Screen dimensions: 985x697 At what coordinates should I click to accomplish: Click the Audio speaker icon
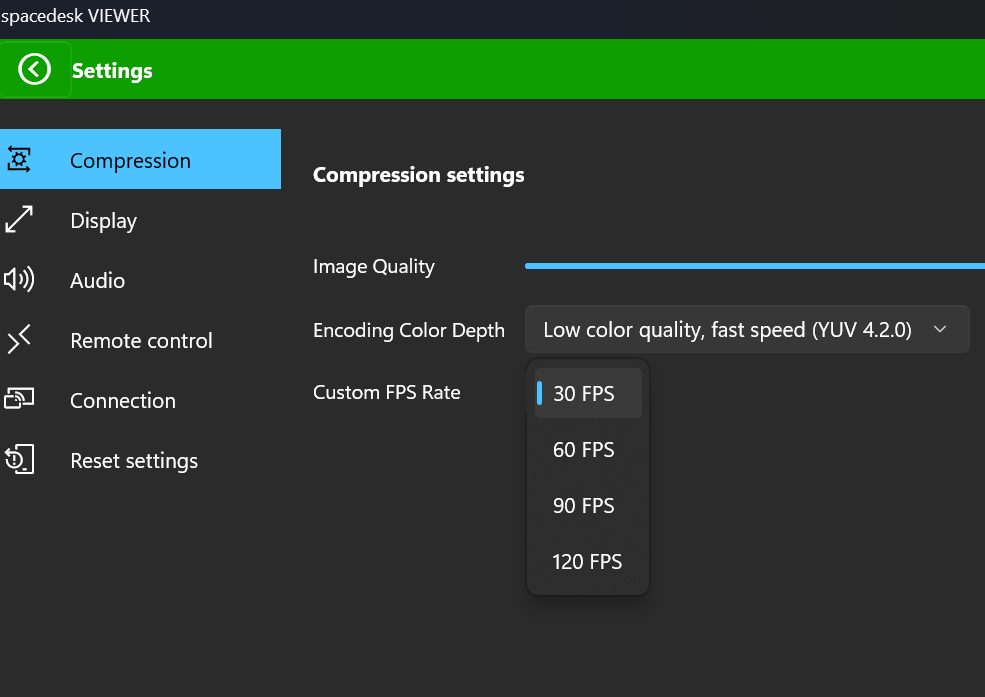point(19,280)
